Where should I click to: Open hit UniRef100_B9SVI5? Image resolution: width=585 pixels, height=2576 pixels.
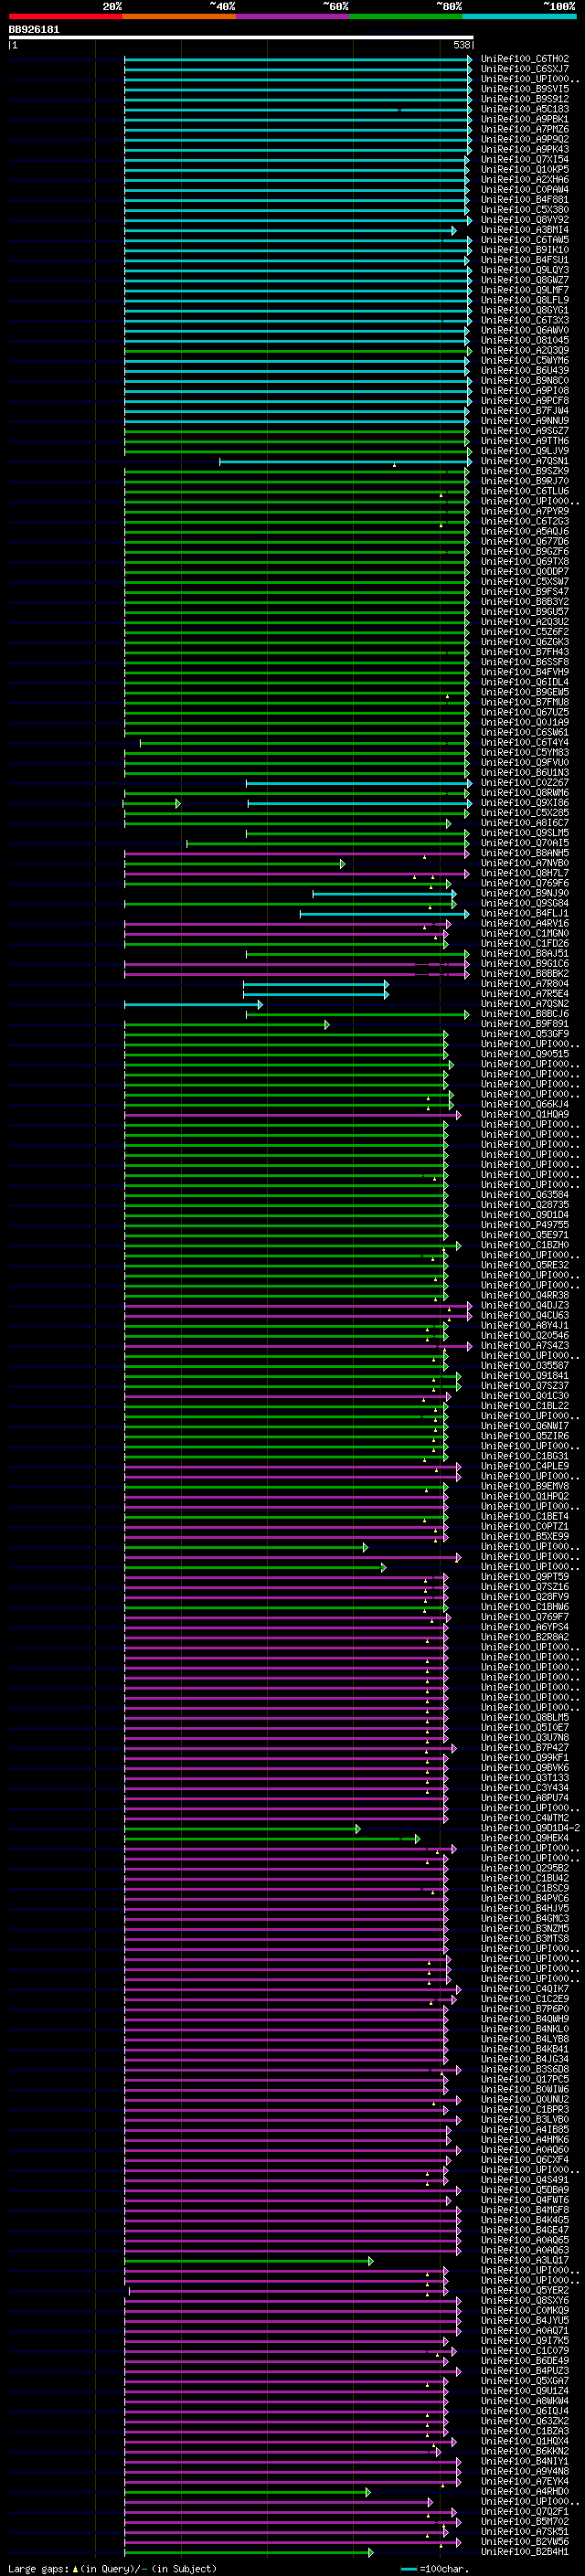coord(525,89)
